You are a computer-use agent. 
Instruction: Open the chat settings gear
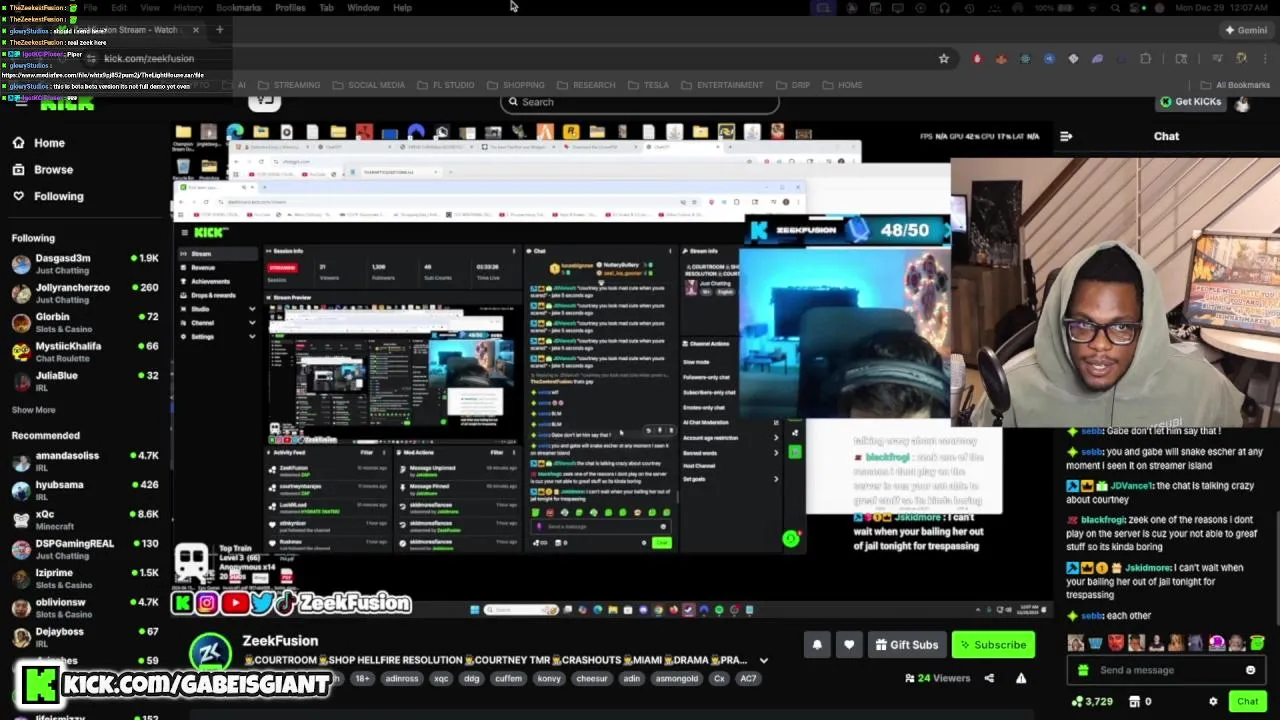pyautogui.click(x=1213, y=702)
